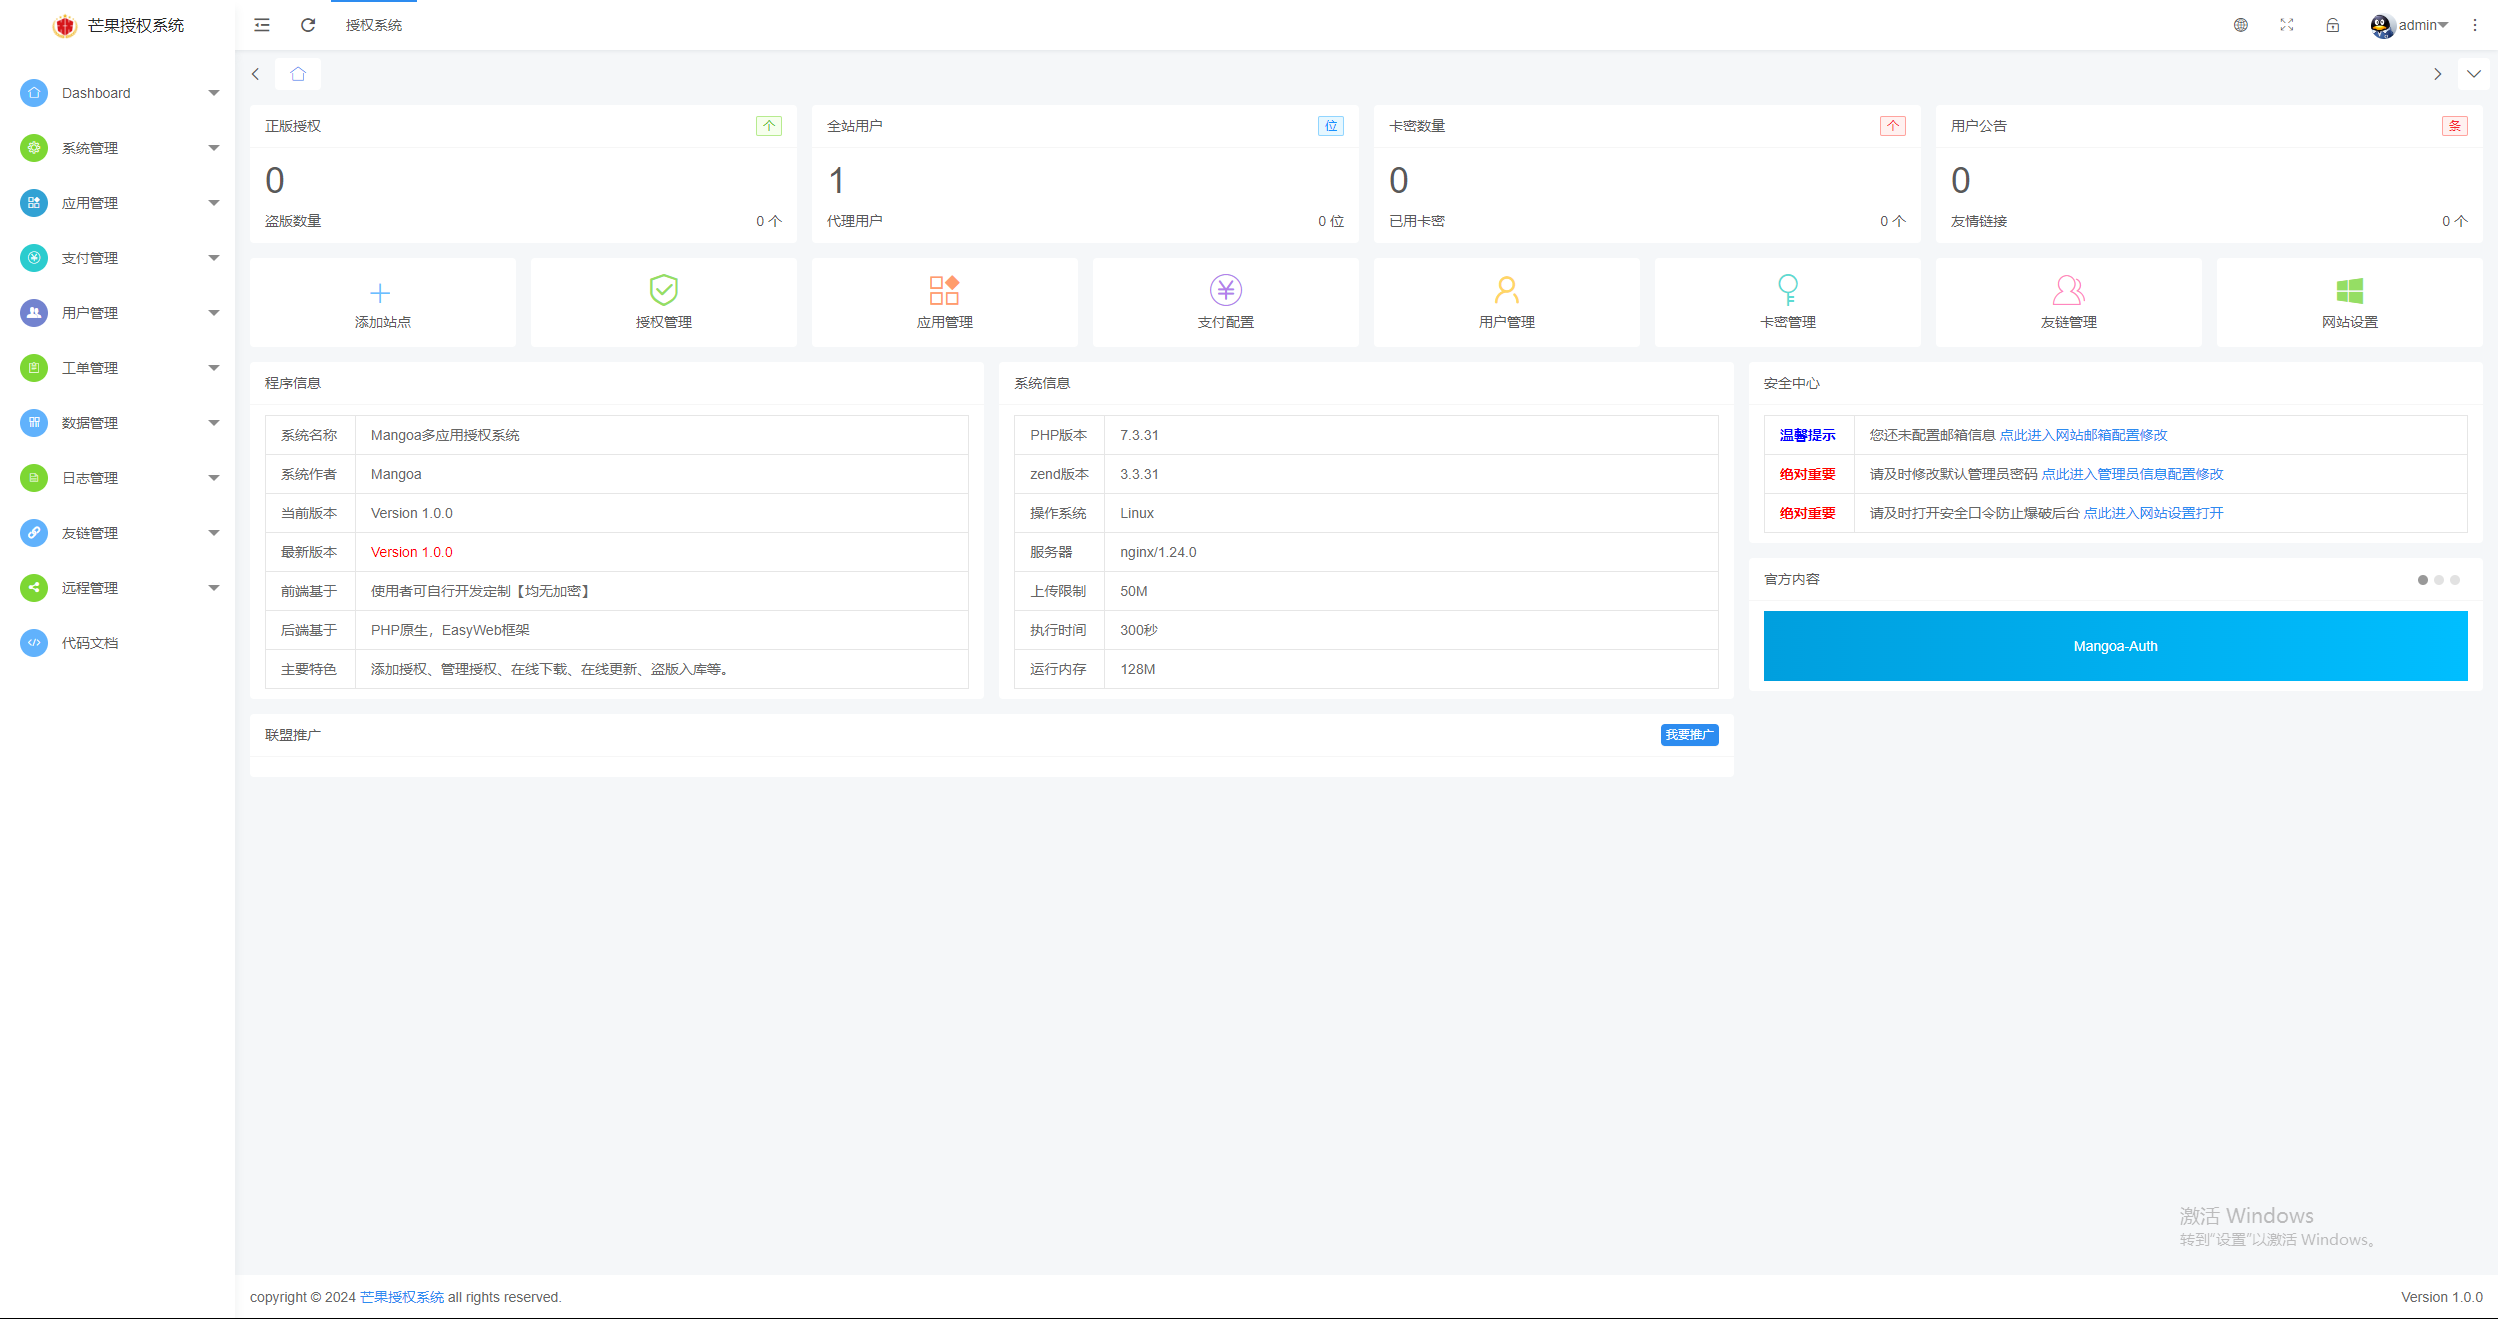Switch to the 授权系统 tab
Image resolution: width=2498 pixels, height=1319 pixels.
tap(373, 25)
